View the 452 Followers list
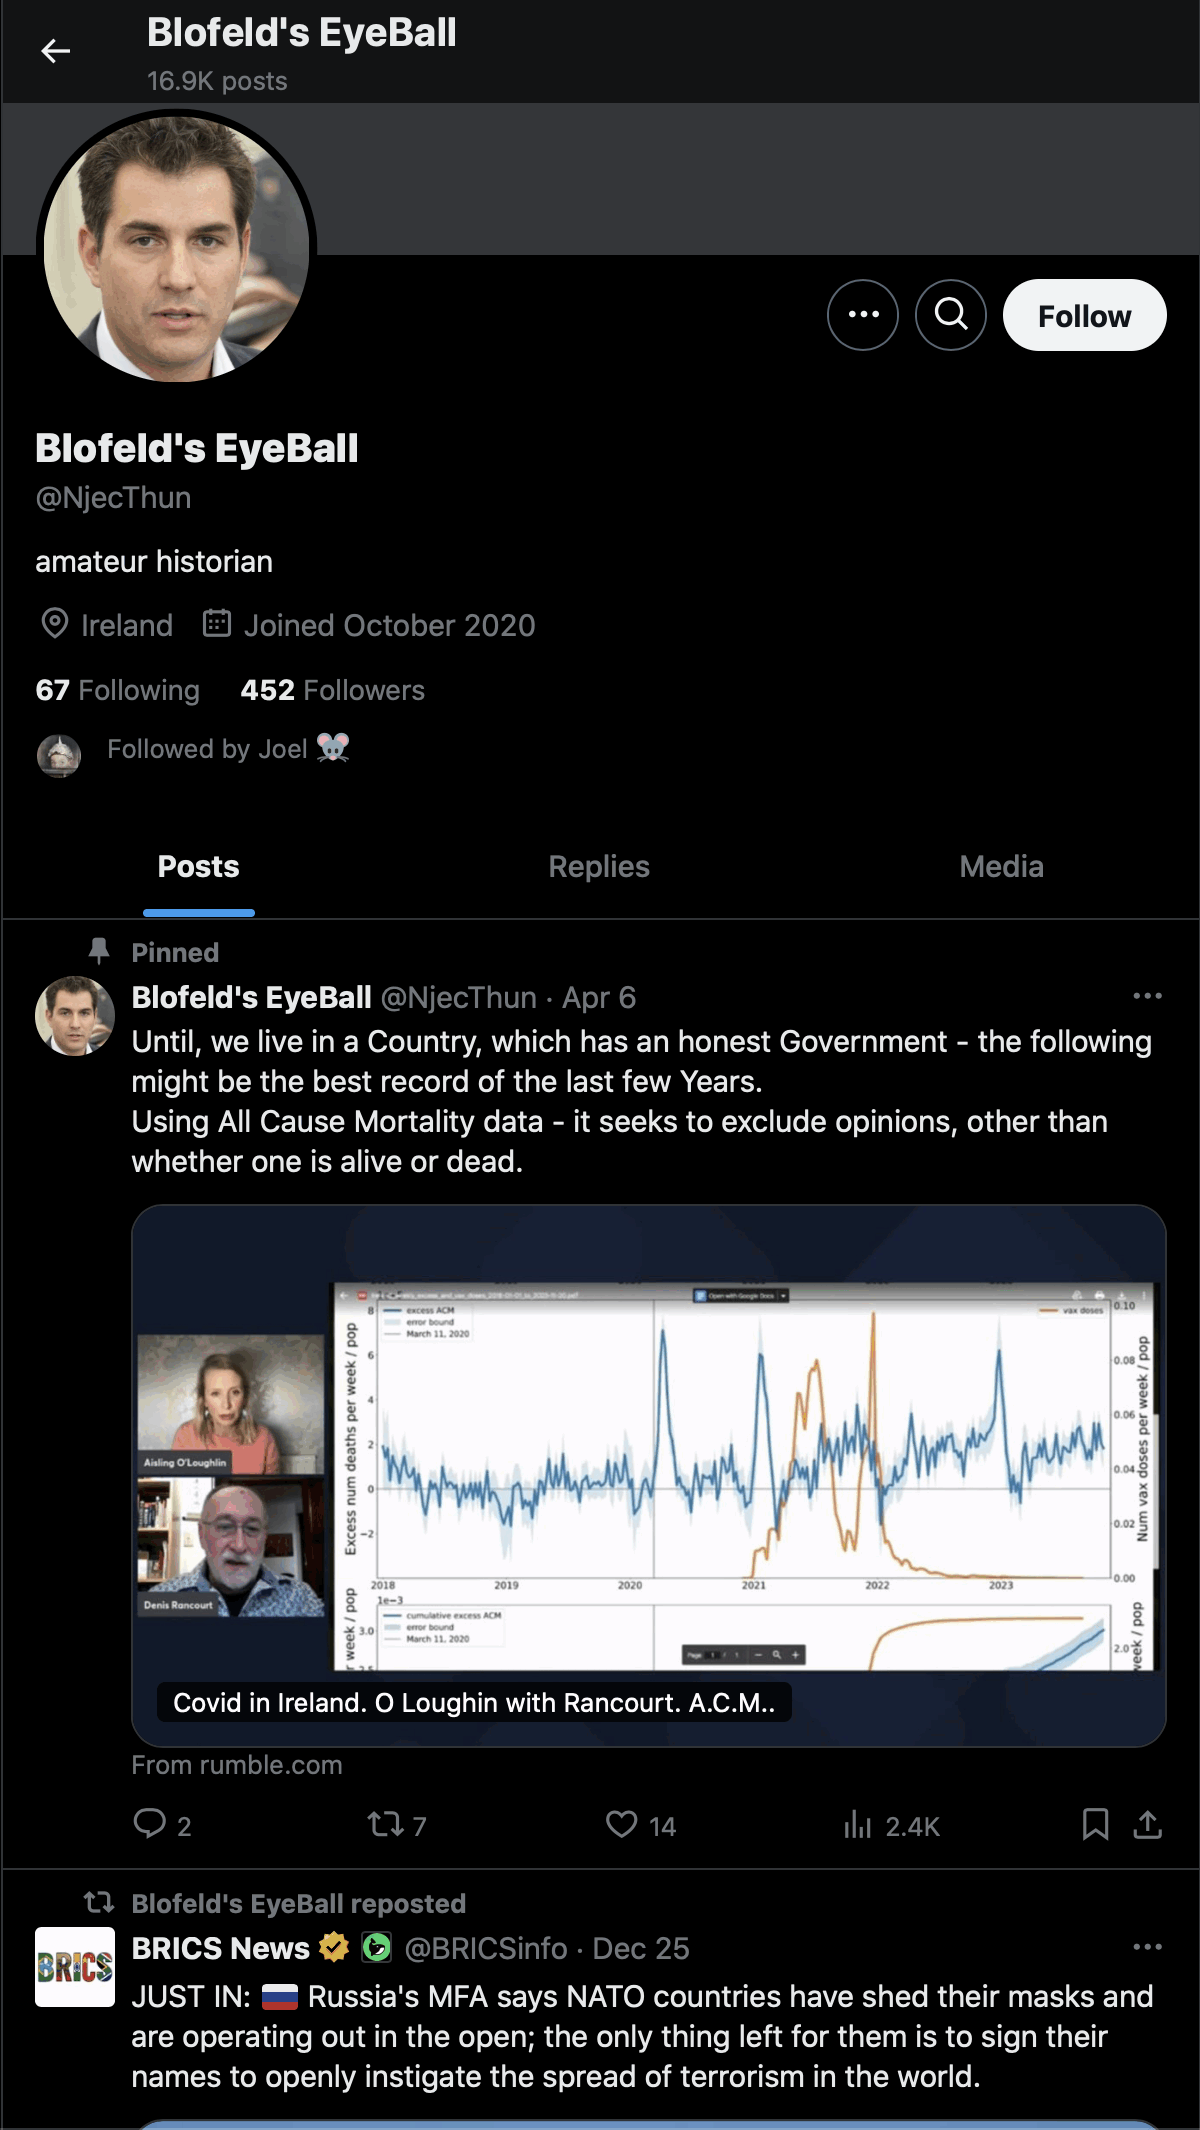 point(332,690)
